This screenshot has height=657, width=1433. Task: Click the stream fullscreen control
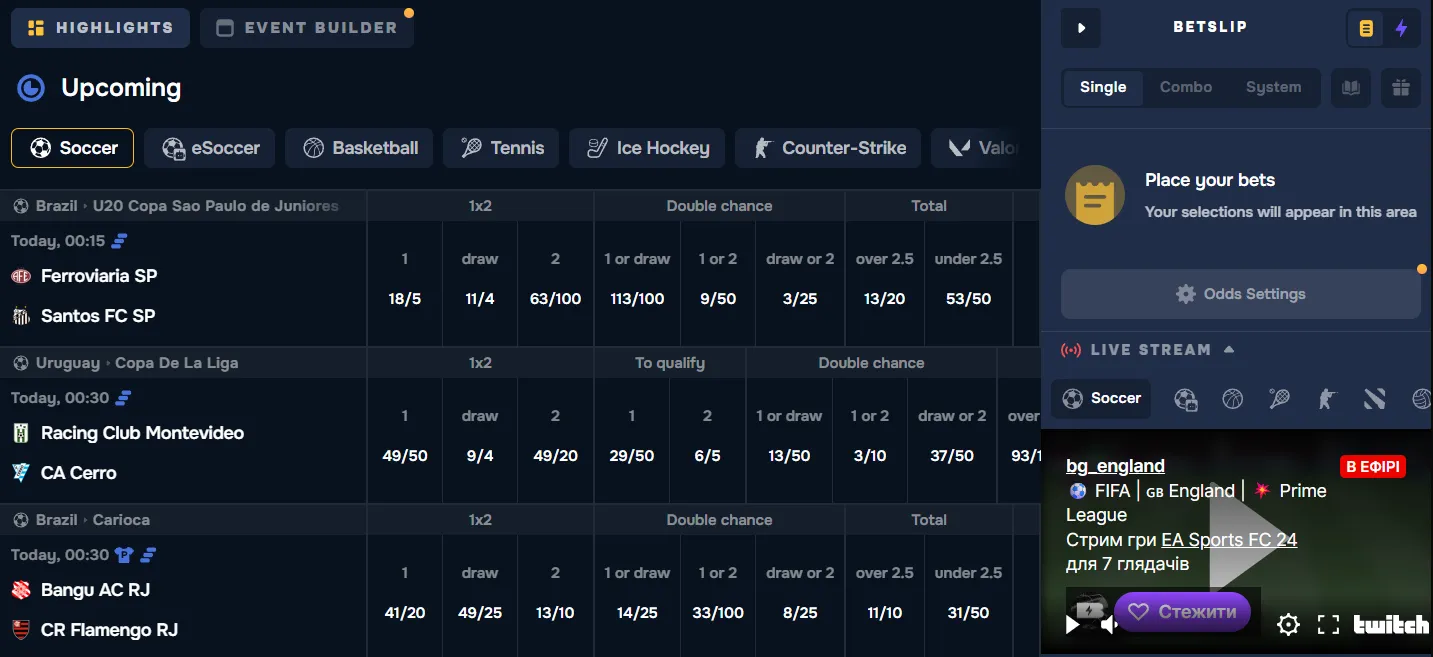[1329, 623]
